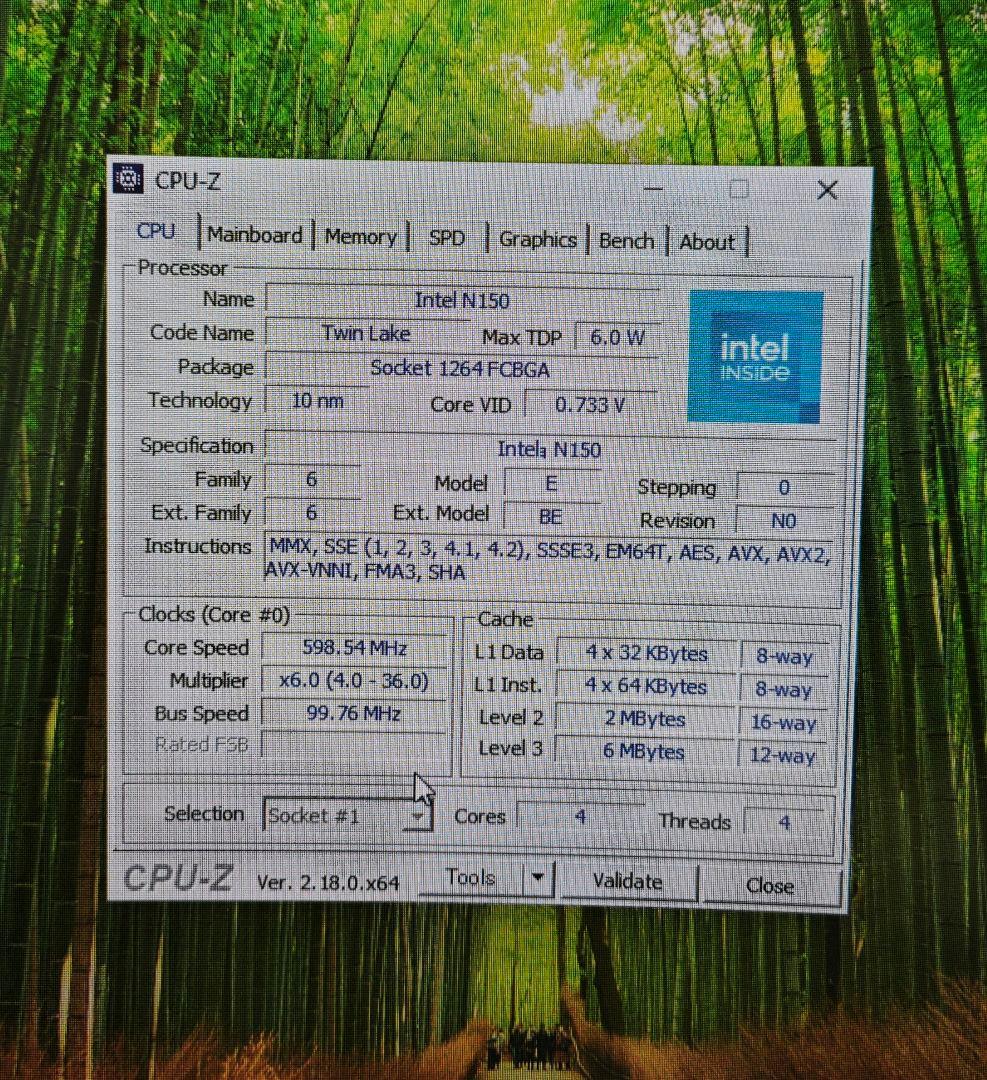Click the Intel Inside logo
Viewport: 987px width, 1080px height.
click(x=755, y=357)
